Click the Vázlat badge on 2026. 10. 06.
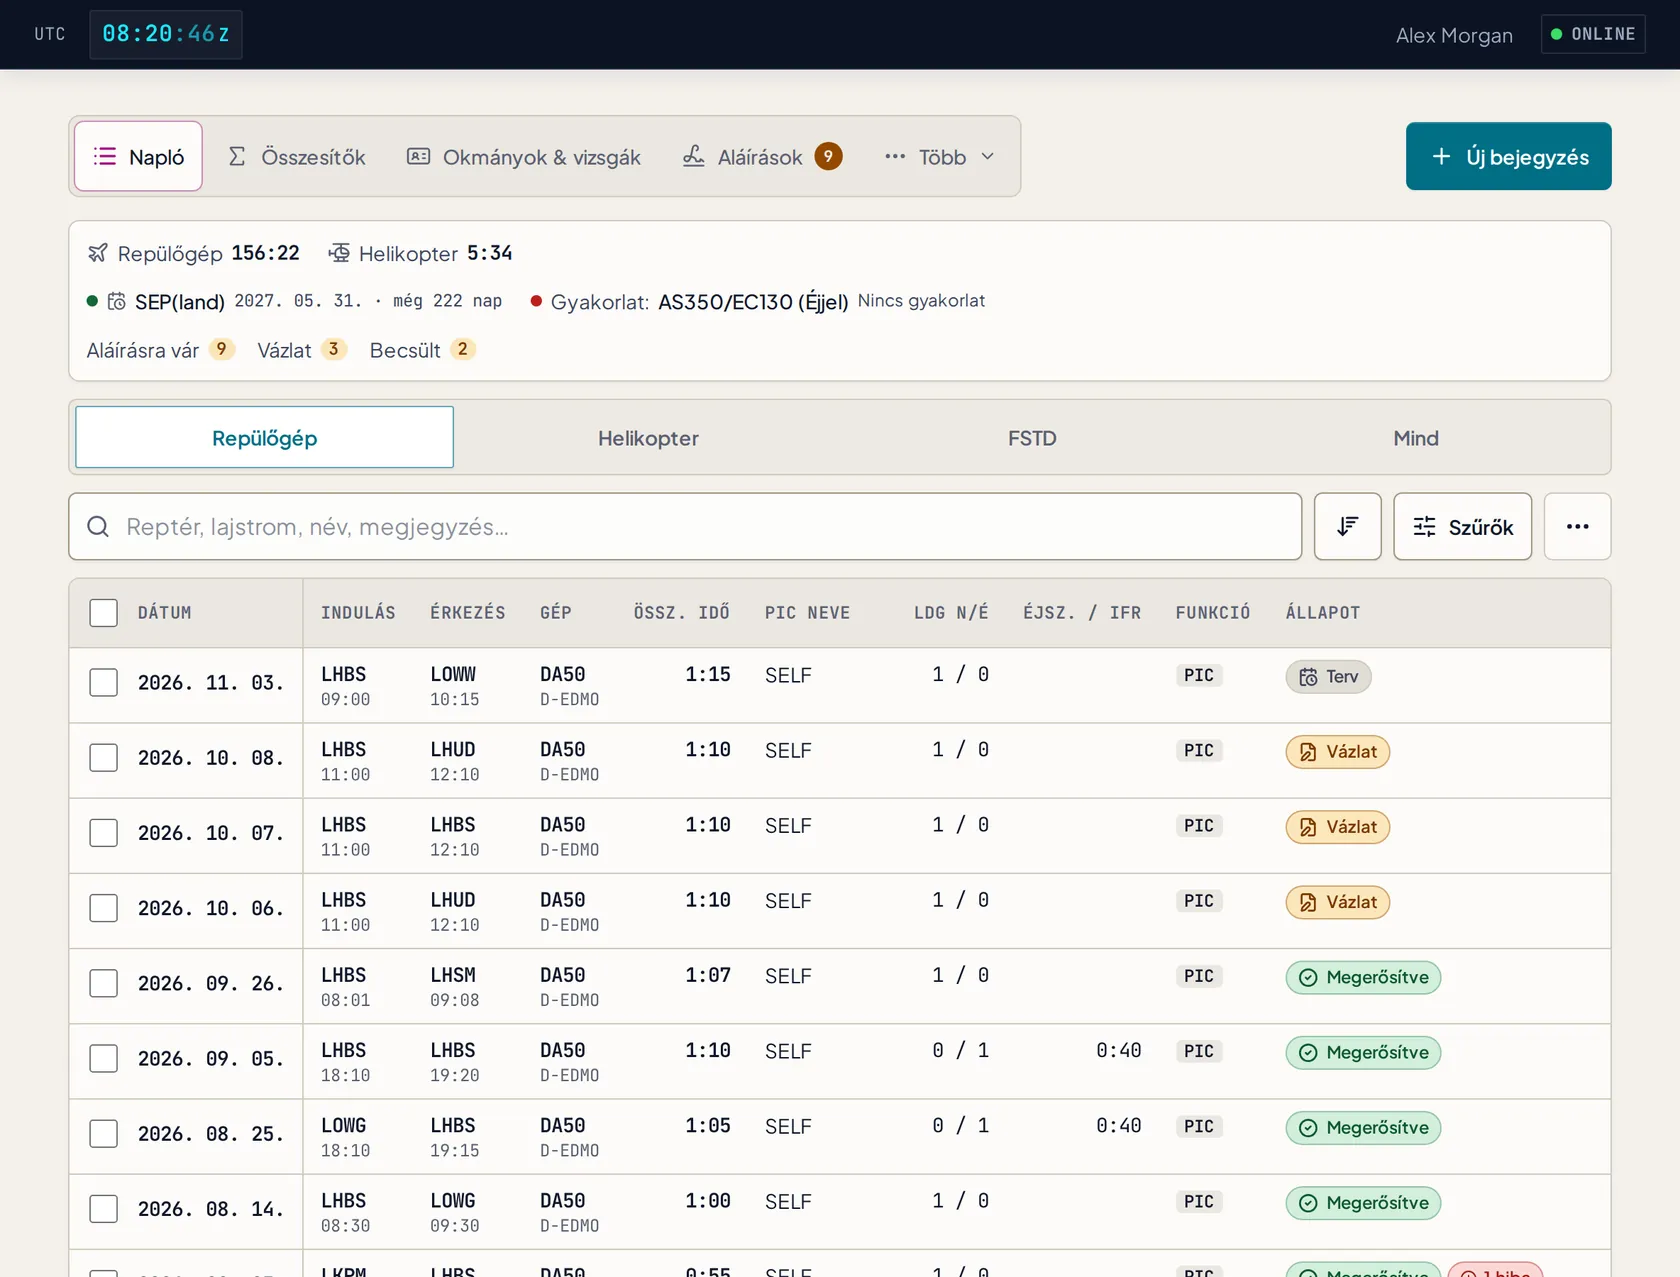The height and width of the screenshot is (1277, 1680). point(1337,902)
